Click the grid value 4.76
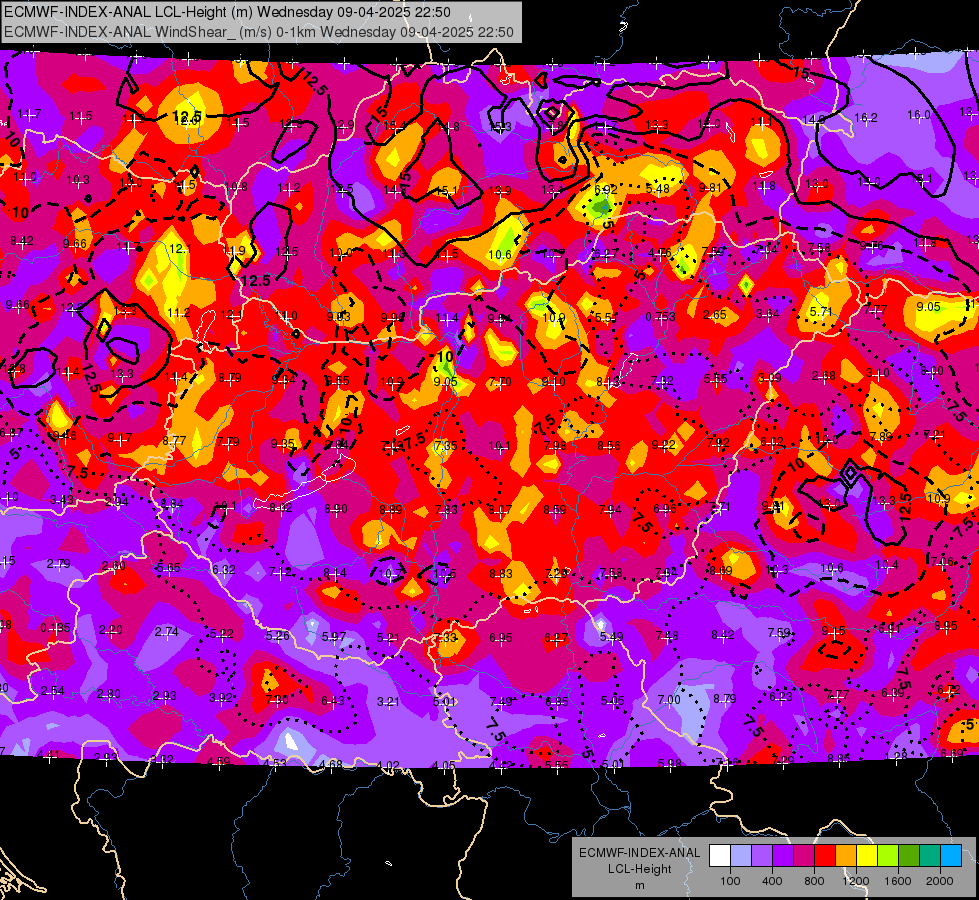The image size is (979, 900). [x=659, y=253]
